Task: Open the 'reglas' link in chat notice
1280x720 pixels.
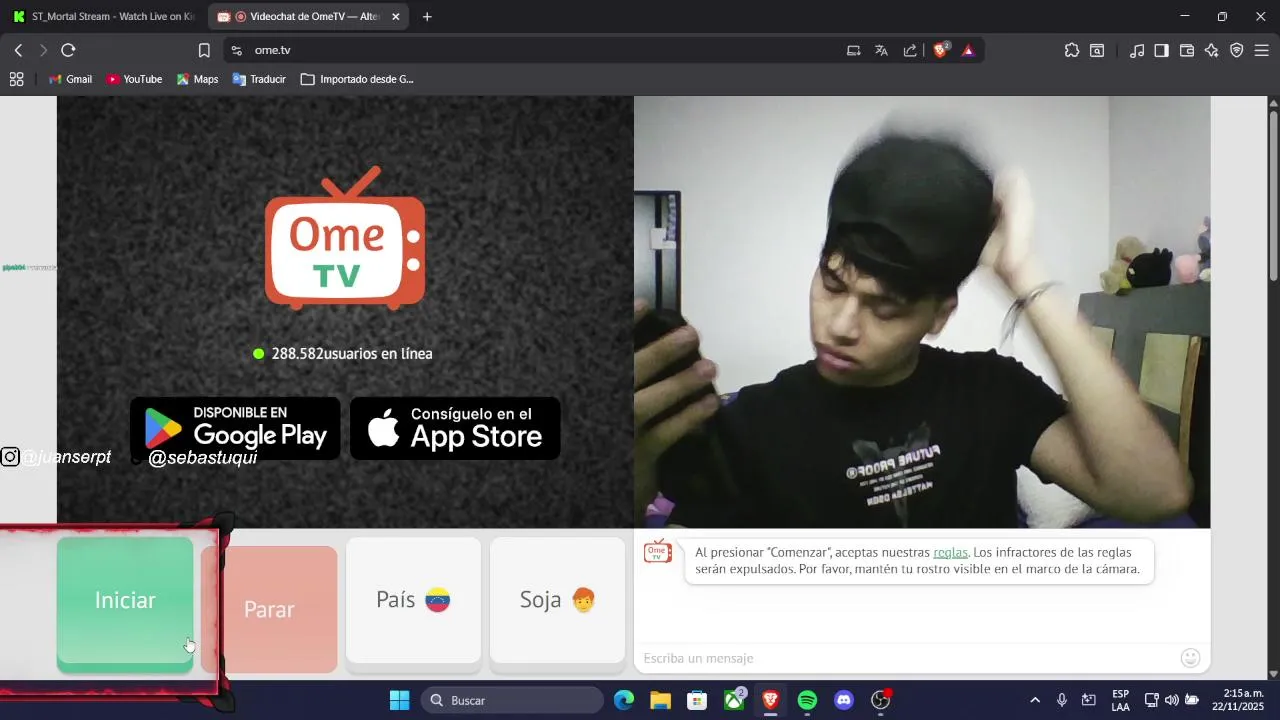Action: pos(950,552)
